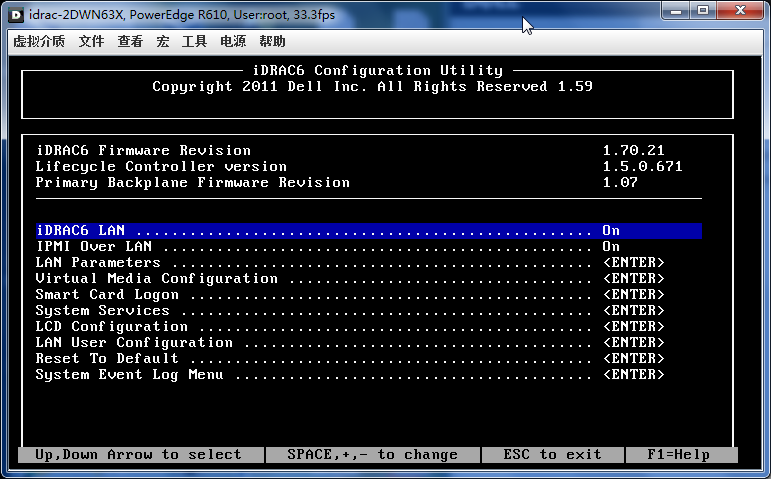Click the F1=Help hint
Viewport: 771px width, 479px height.
click(679, 454)
